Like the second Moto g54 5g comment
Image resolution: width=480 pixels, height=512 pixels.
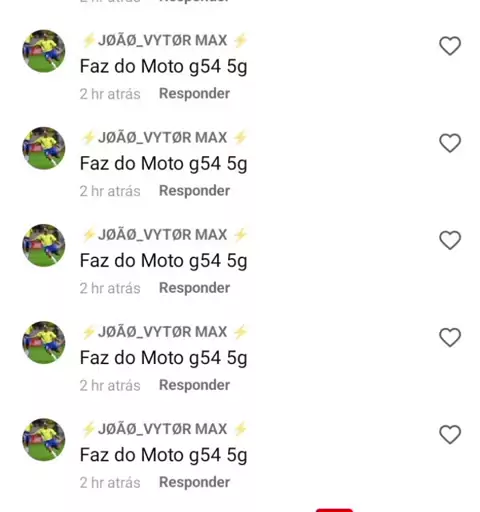pos(450,143)
